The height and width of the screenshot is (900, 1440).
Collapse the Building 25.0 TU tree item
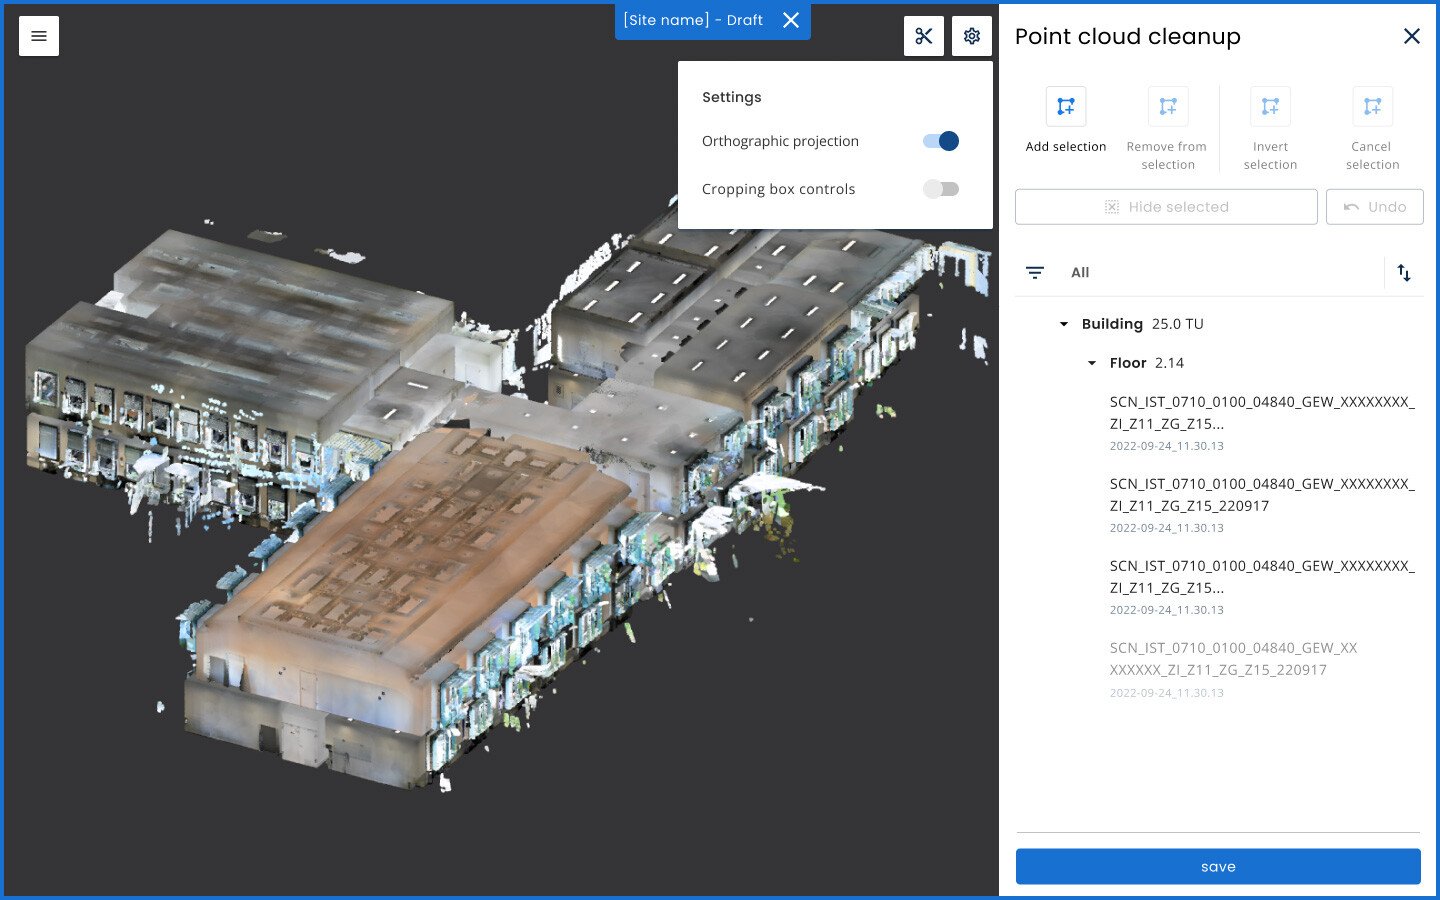(1064, 324)
